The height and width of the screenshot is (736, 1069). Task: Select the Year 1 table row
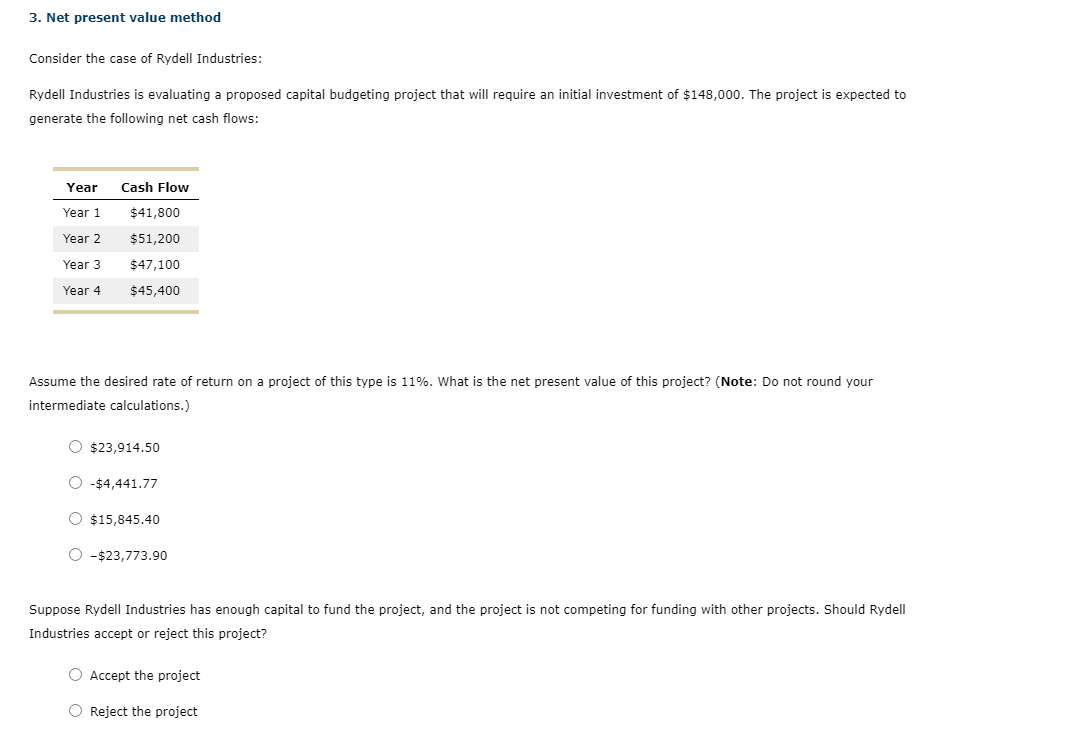click(x=125, y=212)
